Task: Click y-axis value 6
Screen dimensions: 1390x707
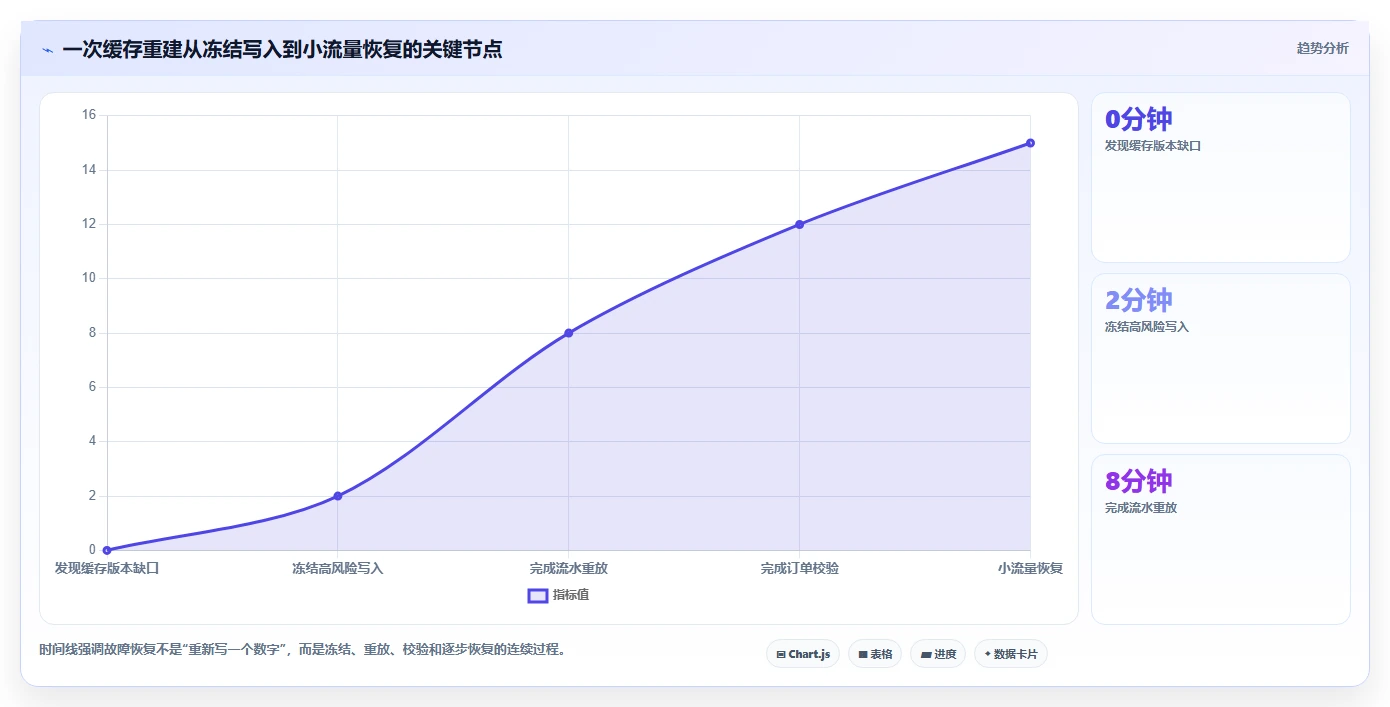Action: coord(92,387)
